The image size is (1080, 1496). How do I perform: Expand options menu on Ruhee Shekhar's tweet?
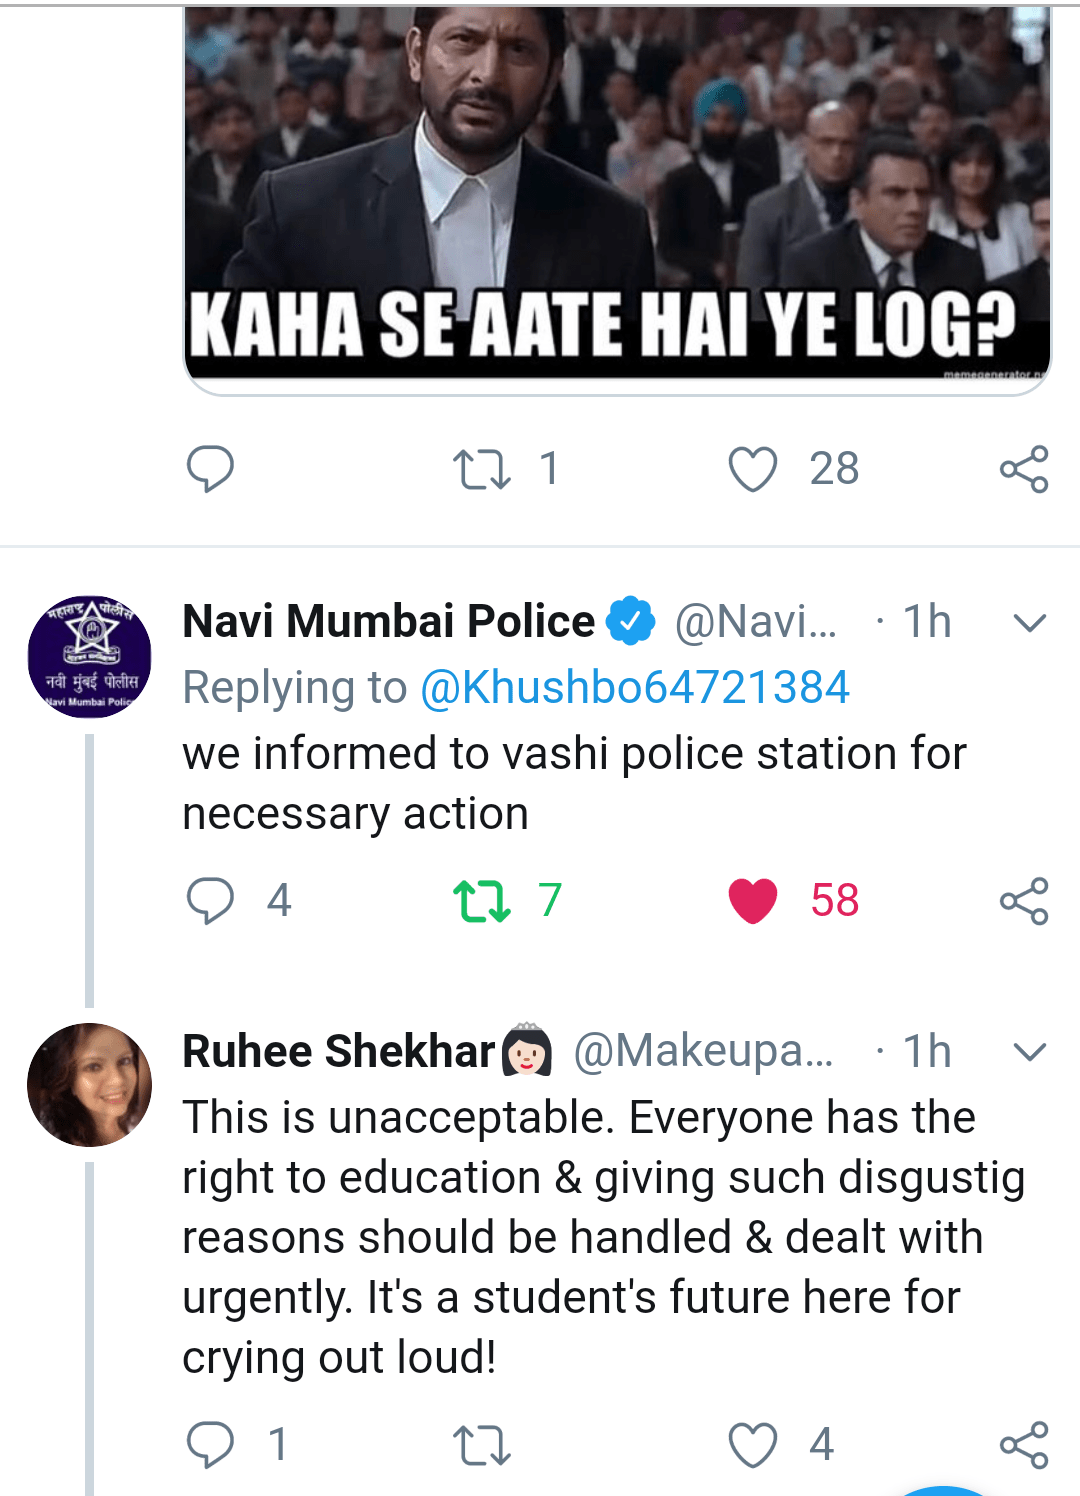pyautogui.click(x=1029, y=1052)
